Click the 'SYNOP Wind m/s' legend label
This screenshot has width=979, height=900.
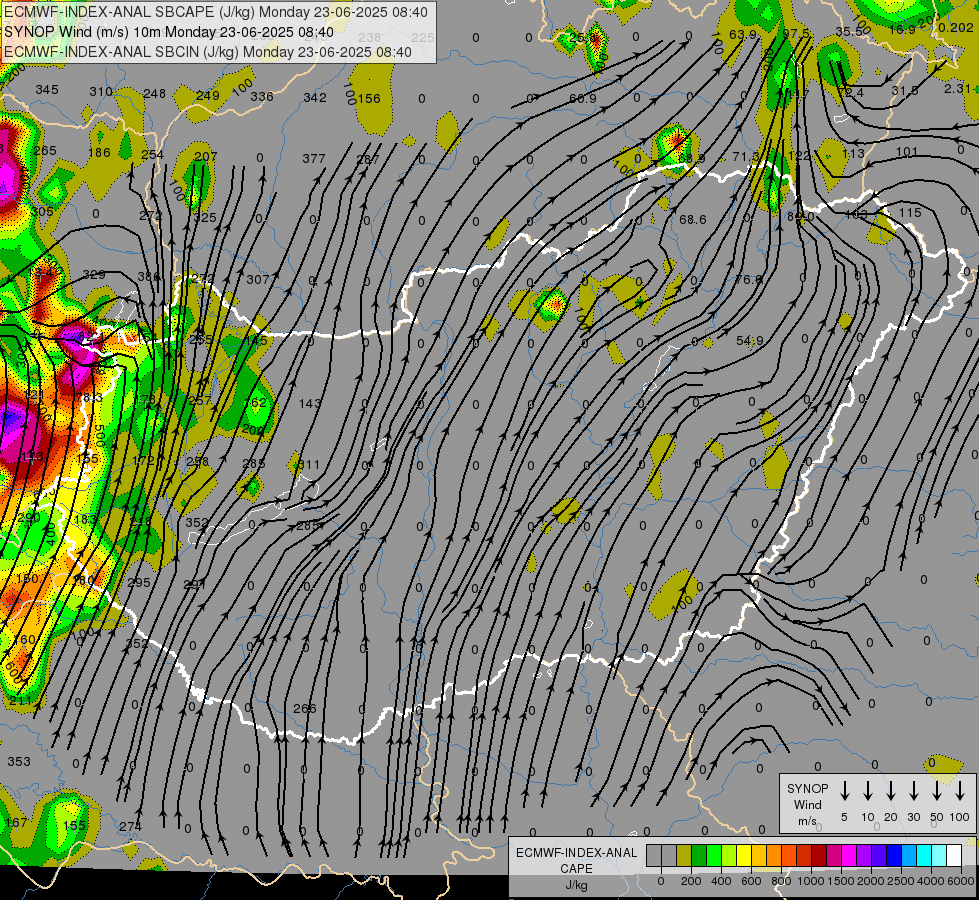[807, 804]
